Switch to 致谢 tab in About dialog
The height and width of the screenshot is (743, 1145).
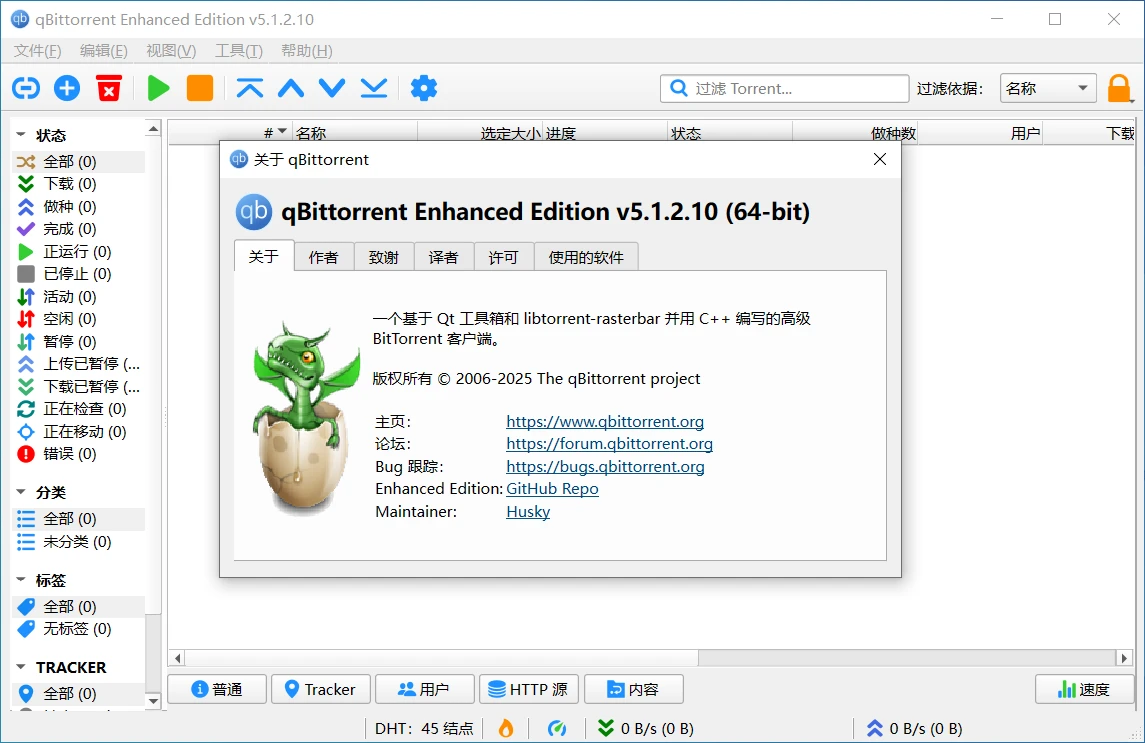click(x=384, y=257)
